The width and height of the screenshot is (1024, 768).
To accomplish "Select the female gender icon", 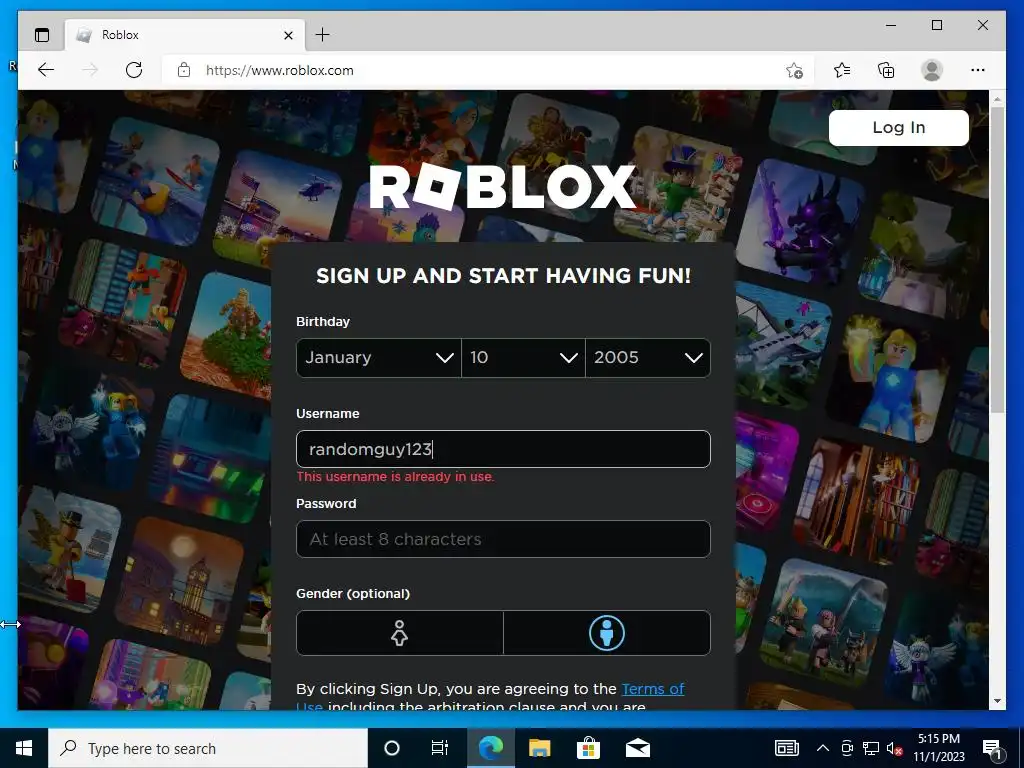I will pos(399,633).
